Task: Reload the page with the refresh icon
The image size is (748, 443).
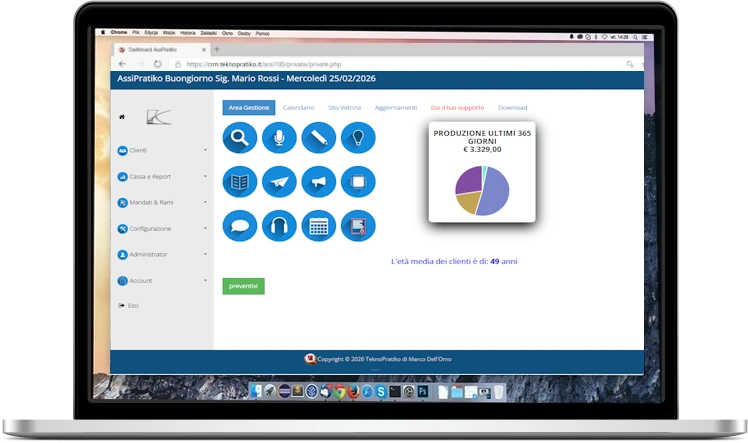Action: point(157,64)
